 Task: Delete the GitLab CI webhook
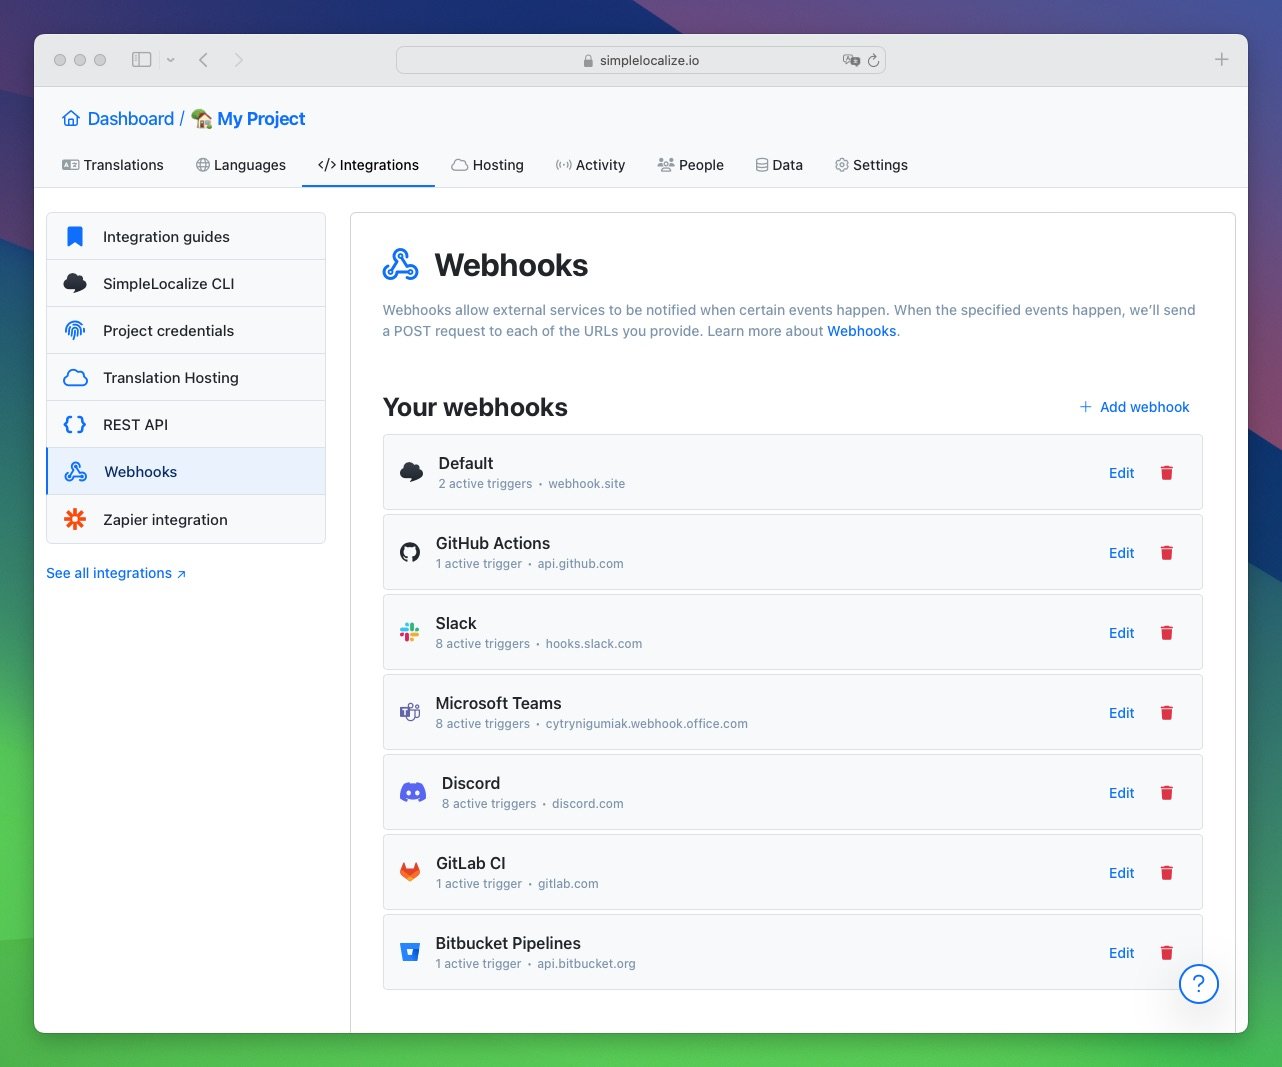tap(1166, 873)
